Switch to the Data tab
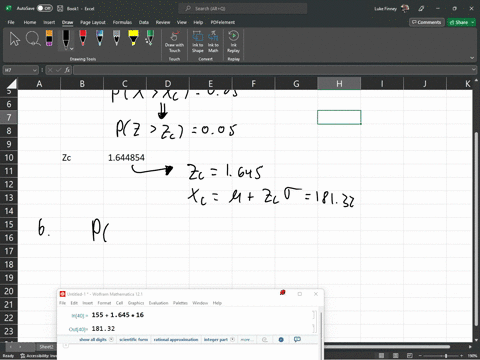The image size is (480, 360). (x=144, y=22)
